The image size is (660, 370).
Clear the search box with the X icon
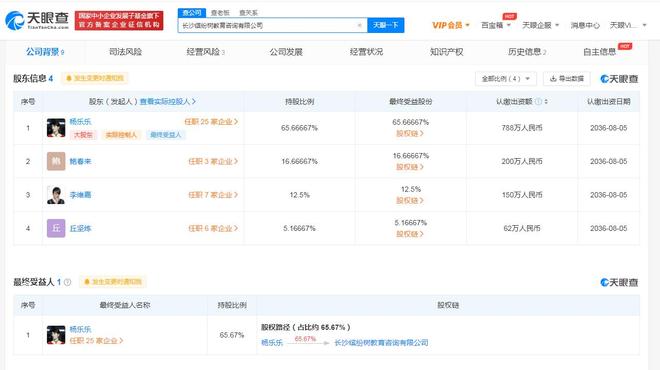coord(359,25)
